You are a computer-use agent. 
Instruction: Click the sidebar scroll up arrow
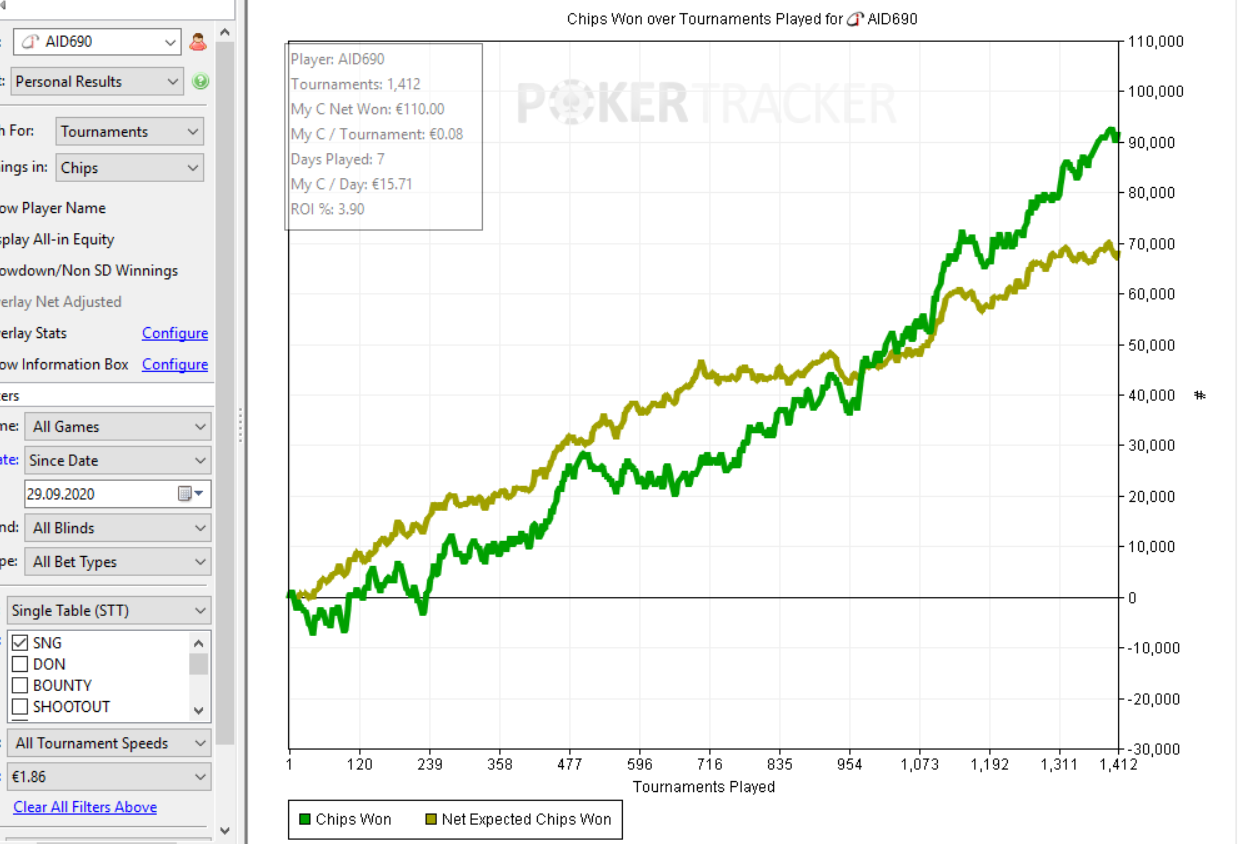224,33
